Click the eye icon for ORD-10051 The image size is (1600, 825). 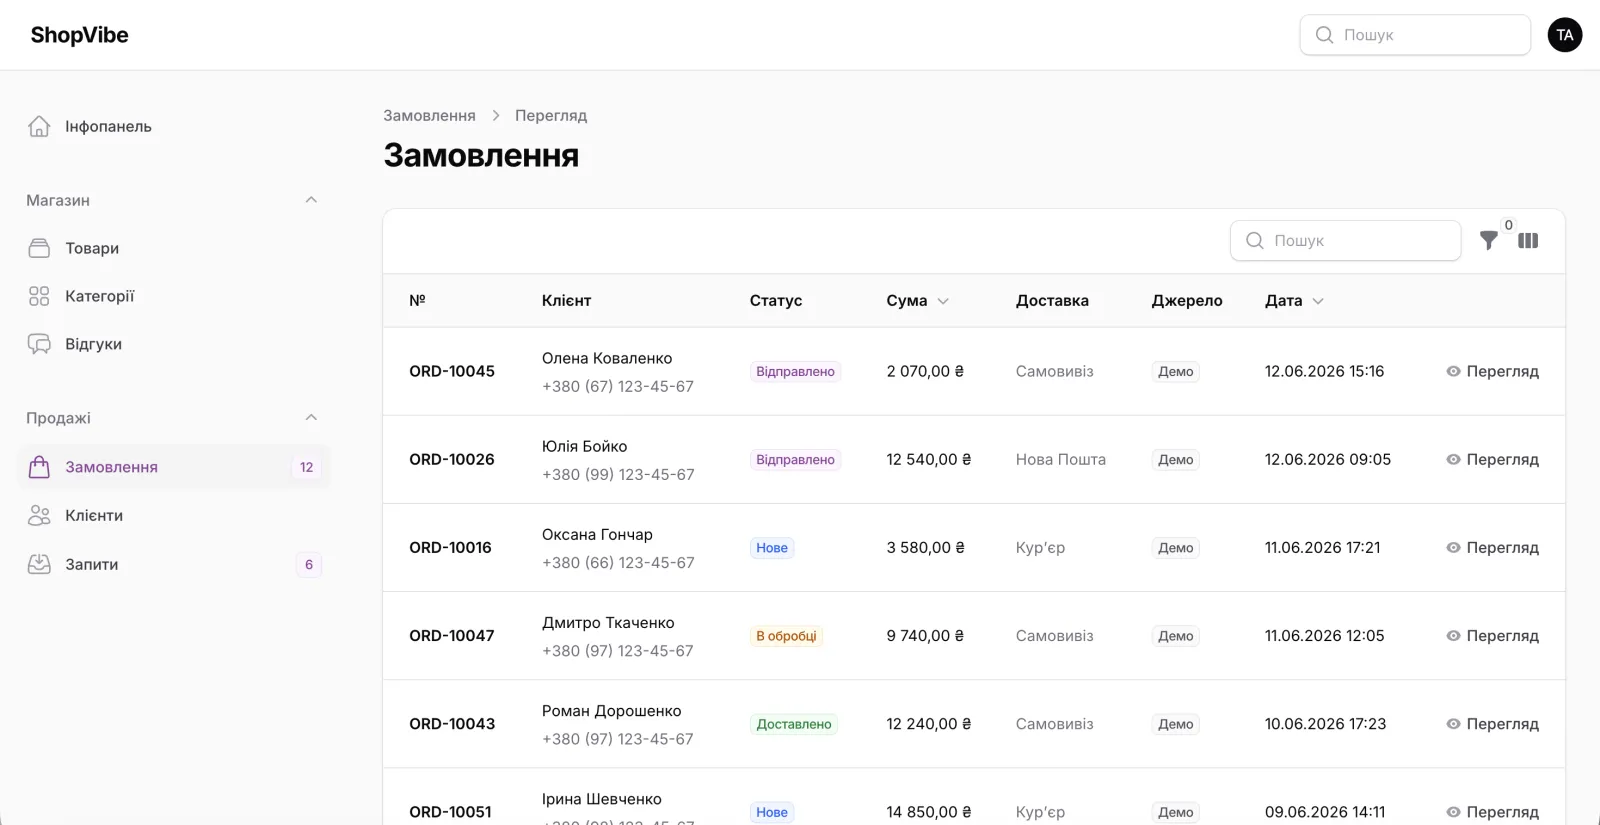click(1453, 812)
